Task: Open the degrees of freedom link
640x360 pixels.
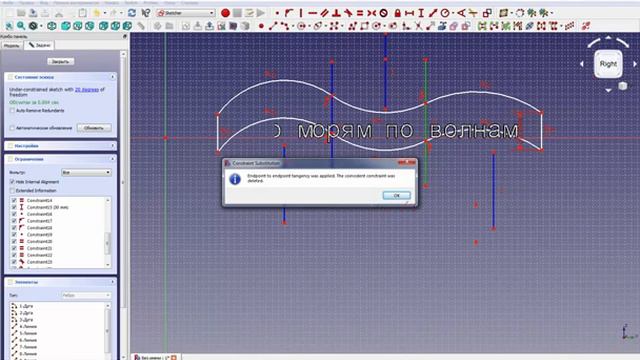Action: [x=87, y=89]
